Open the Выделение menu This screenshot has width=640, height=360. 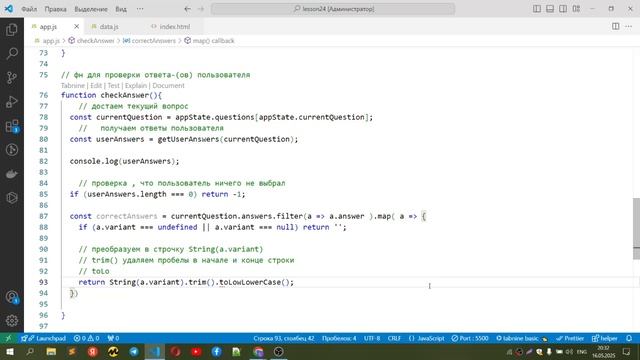pos(91,9)
